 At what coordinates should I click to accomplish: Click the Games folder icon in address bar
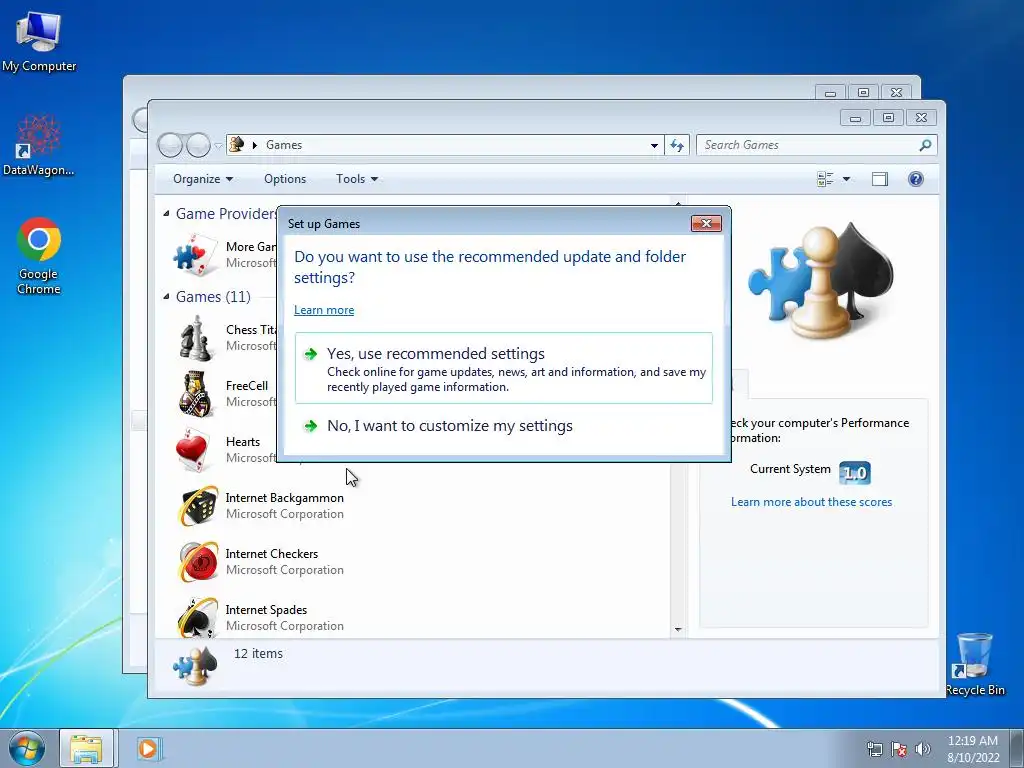click(x=237, y=144)
